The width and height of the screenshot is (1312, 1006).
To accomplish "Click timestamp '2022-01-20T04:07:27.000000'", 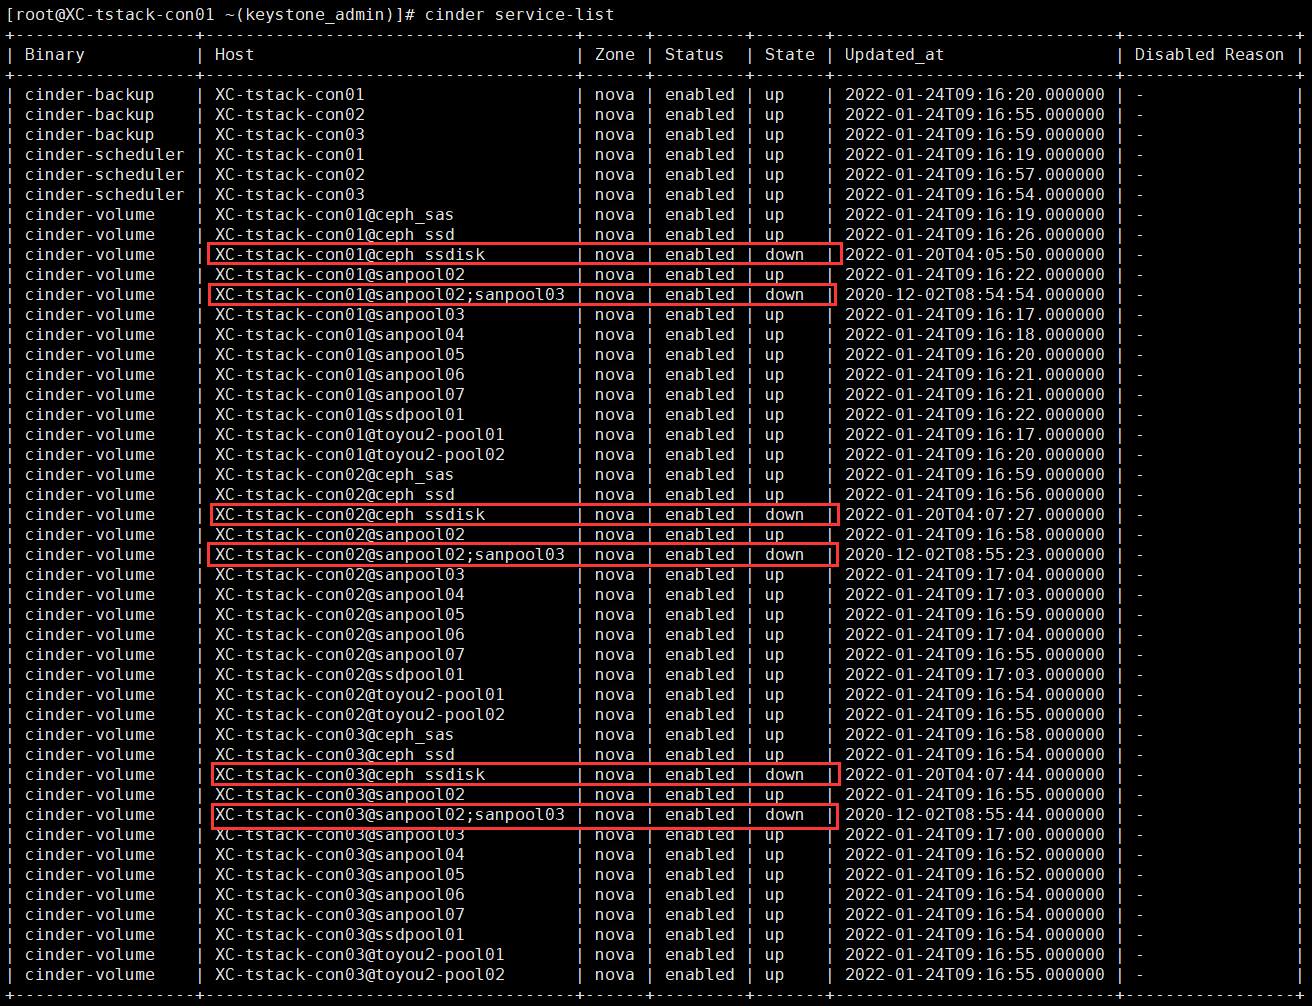I will click(974, 515).
